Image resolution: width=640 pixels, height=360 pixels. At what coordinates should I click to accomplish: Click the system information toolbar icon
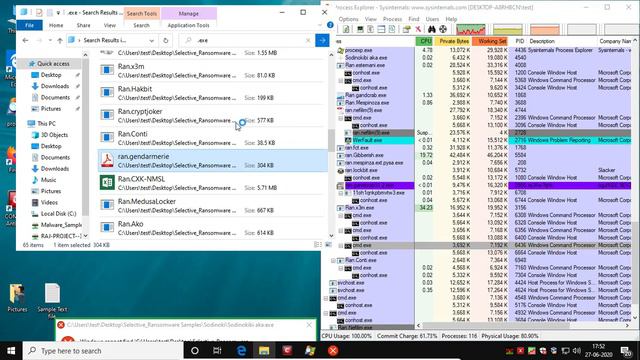(360, 29)
